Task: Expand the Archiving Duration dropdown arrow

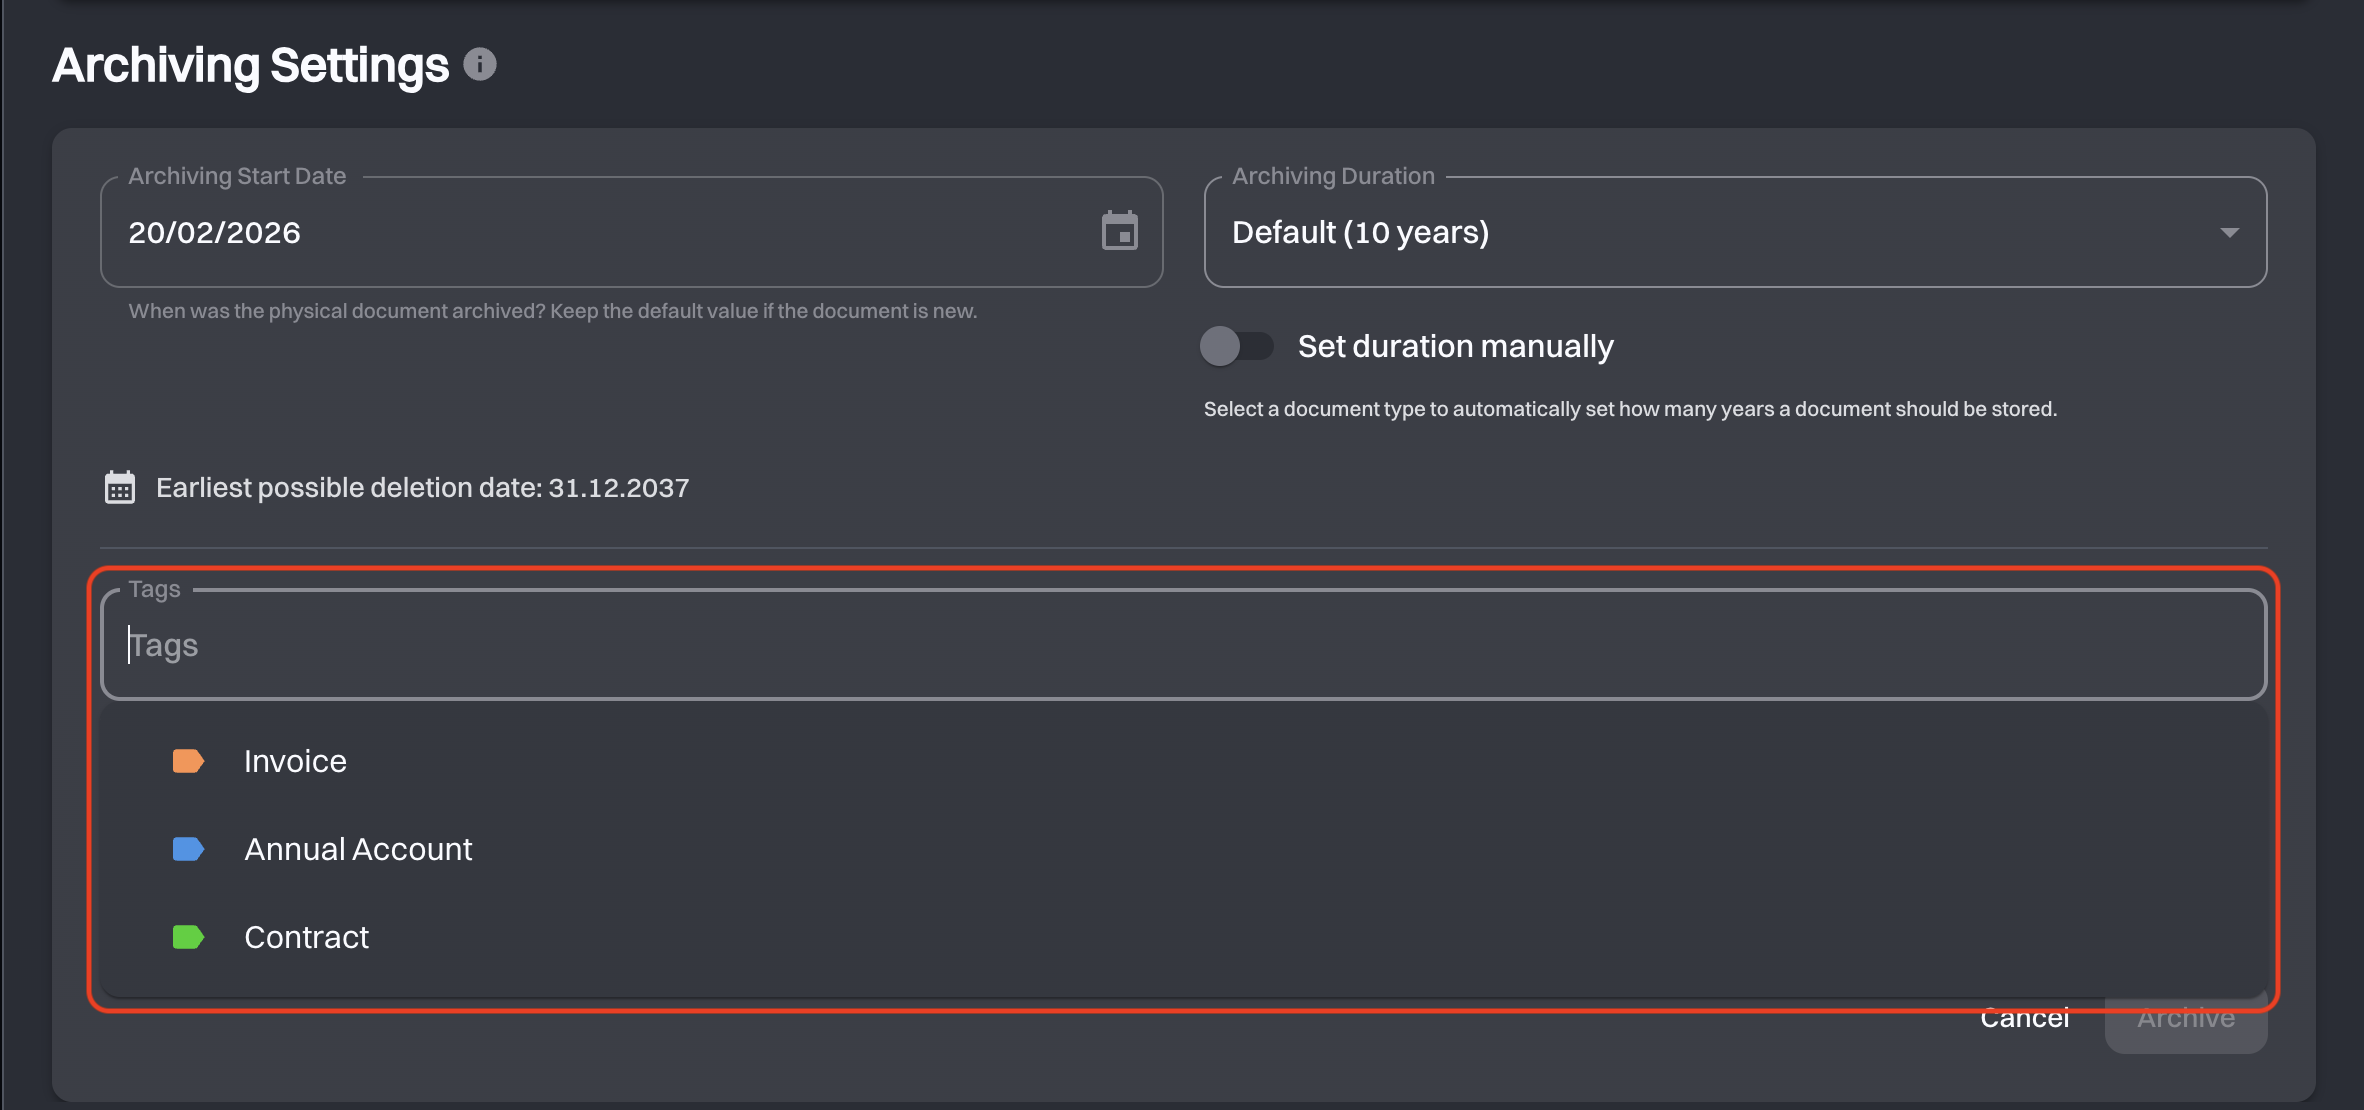Action: (x=2229, y=232)
